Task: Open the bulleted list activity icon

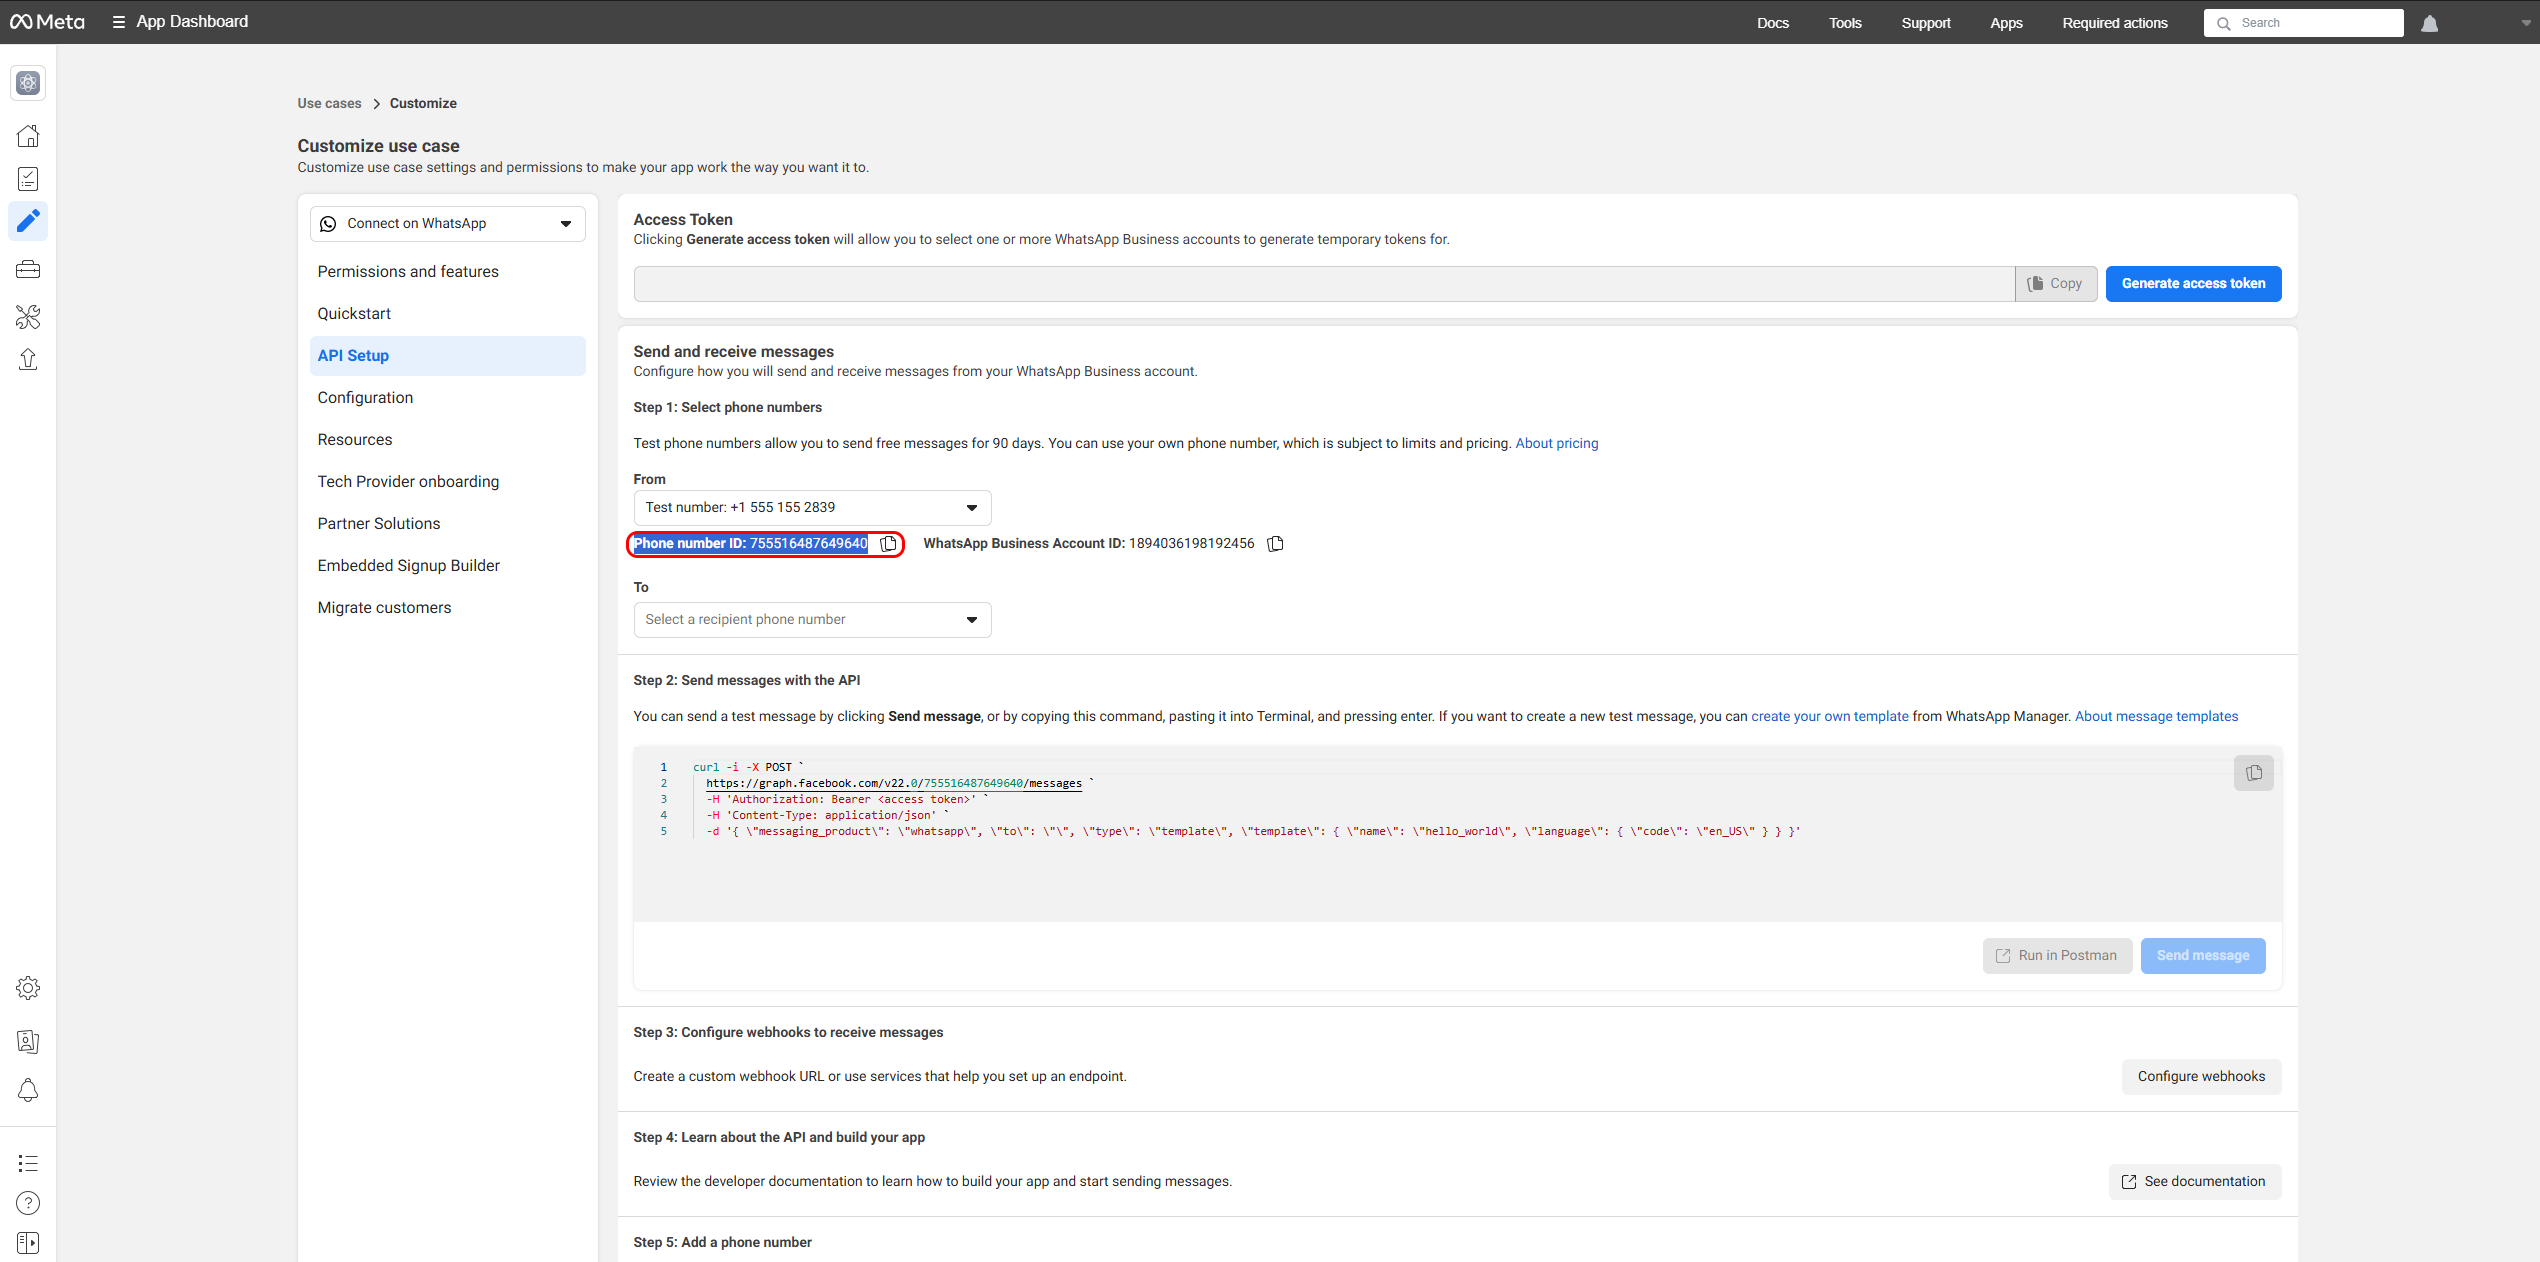Action: (28, 1163)
